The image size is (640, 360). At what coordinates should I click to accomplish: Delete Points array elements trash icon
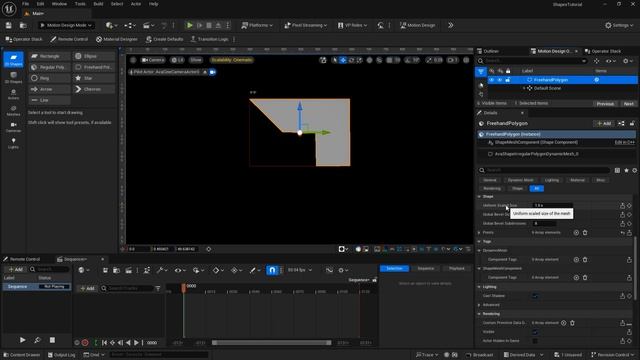click(x=585, y=233)
